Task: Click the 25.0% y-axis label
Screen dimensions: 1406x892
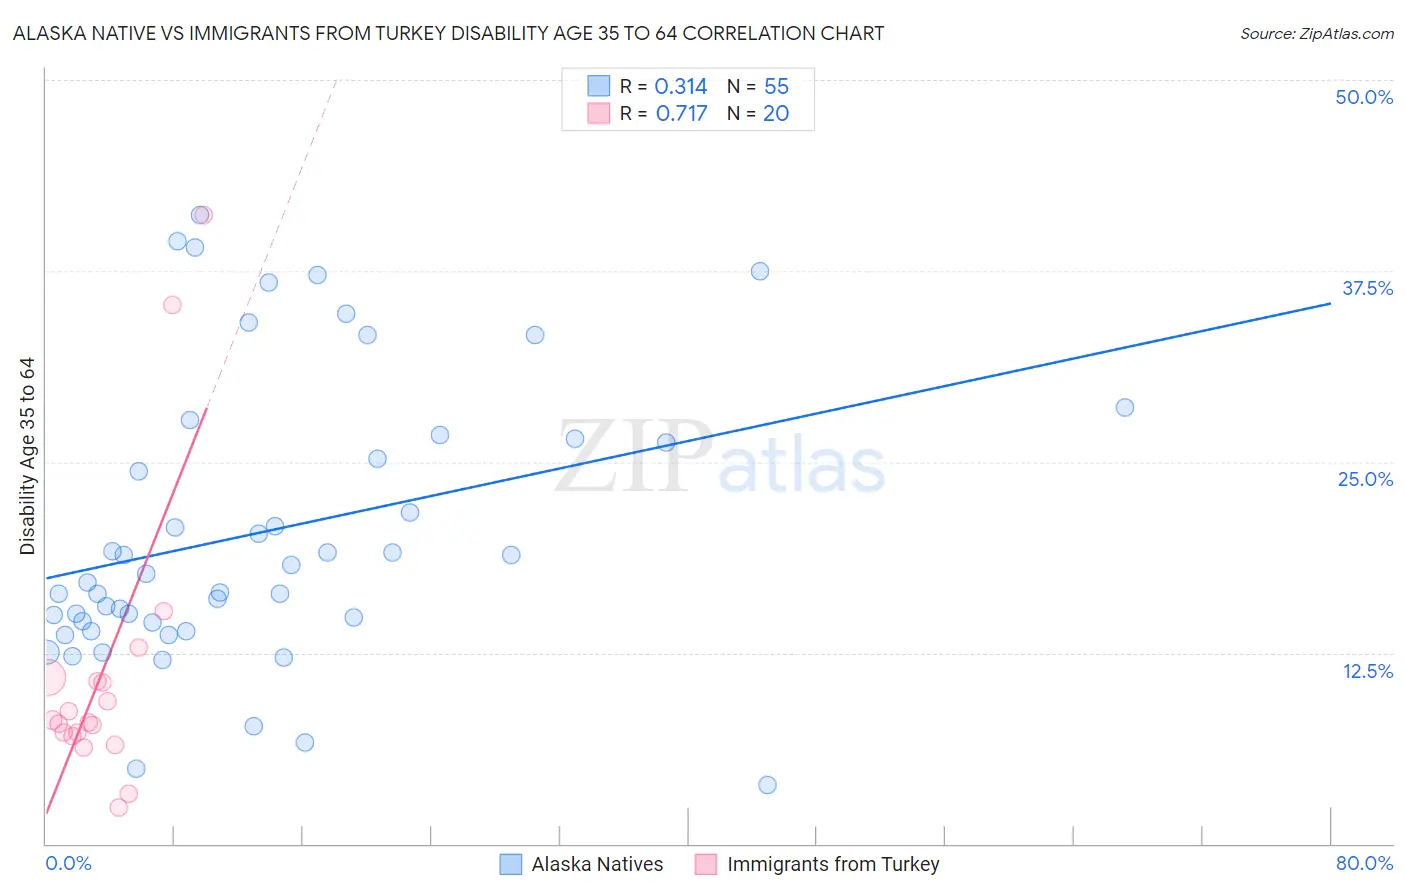Action: coord(1365,479)
